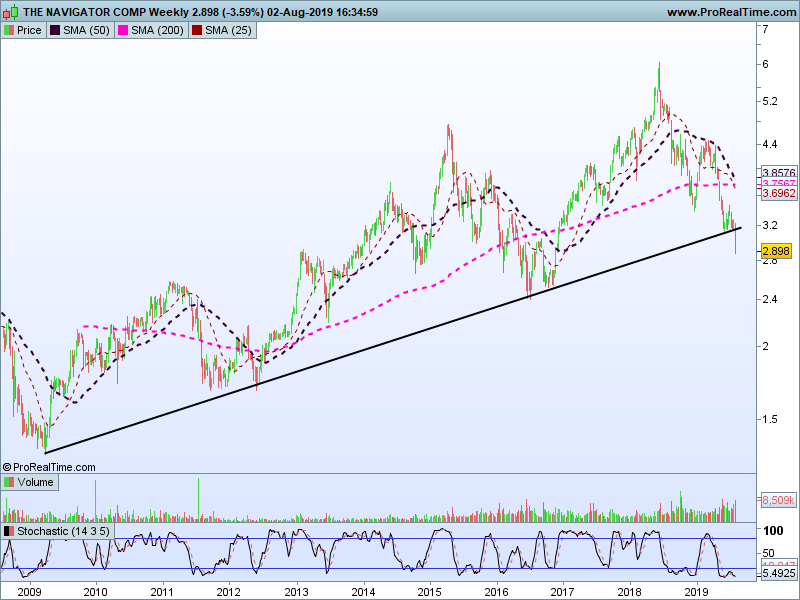
Task: Click the 2015 label on the time axis
Action: click(x=430, y=592)
